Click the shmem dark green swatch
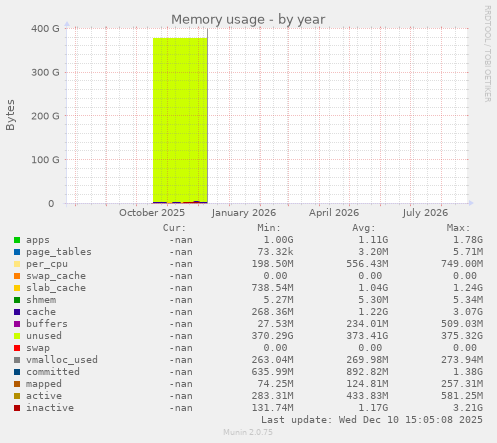 (x=17, y=300)
